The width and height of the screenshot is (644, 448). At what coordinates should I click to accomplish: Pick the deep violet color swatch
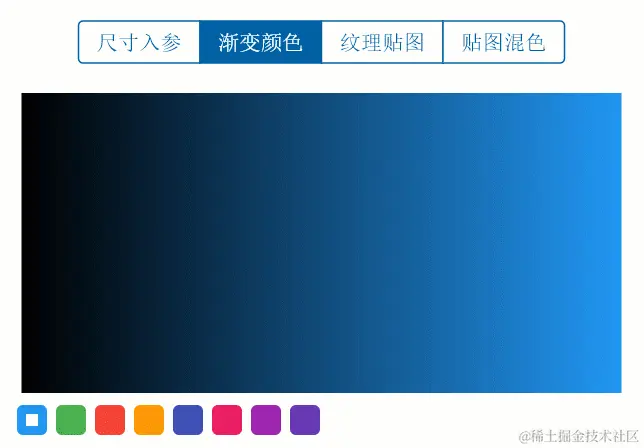[x=305, y=420]
